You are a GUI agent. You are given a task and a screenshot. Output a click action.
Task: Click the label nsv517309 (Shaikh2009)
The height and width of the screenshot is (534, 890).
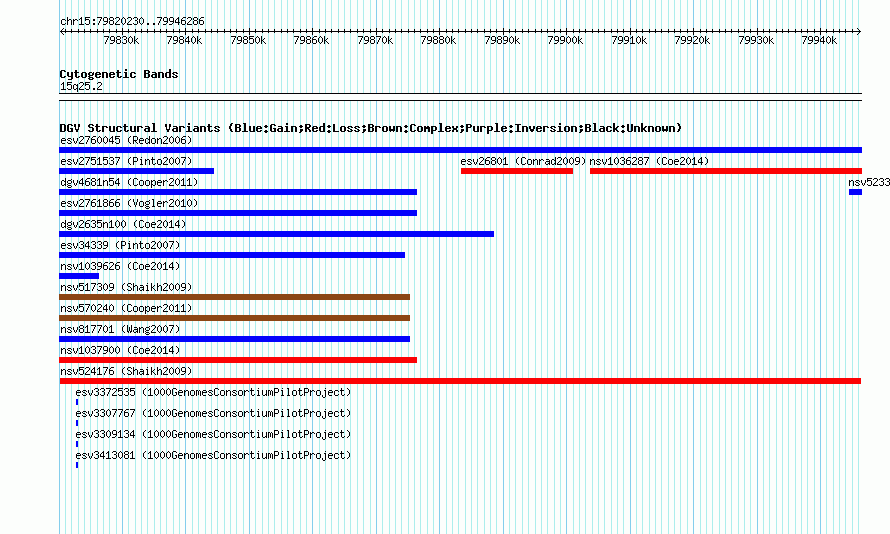click(126, 287)
